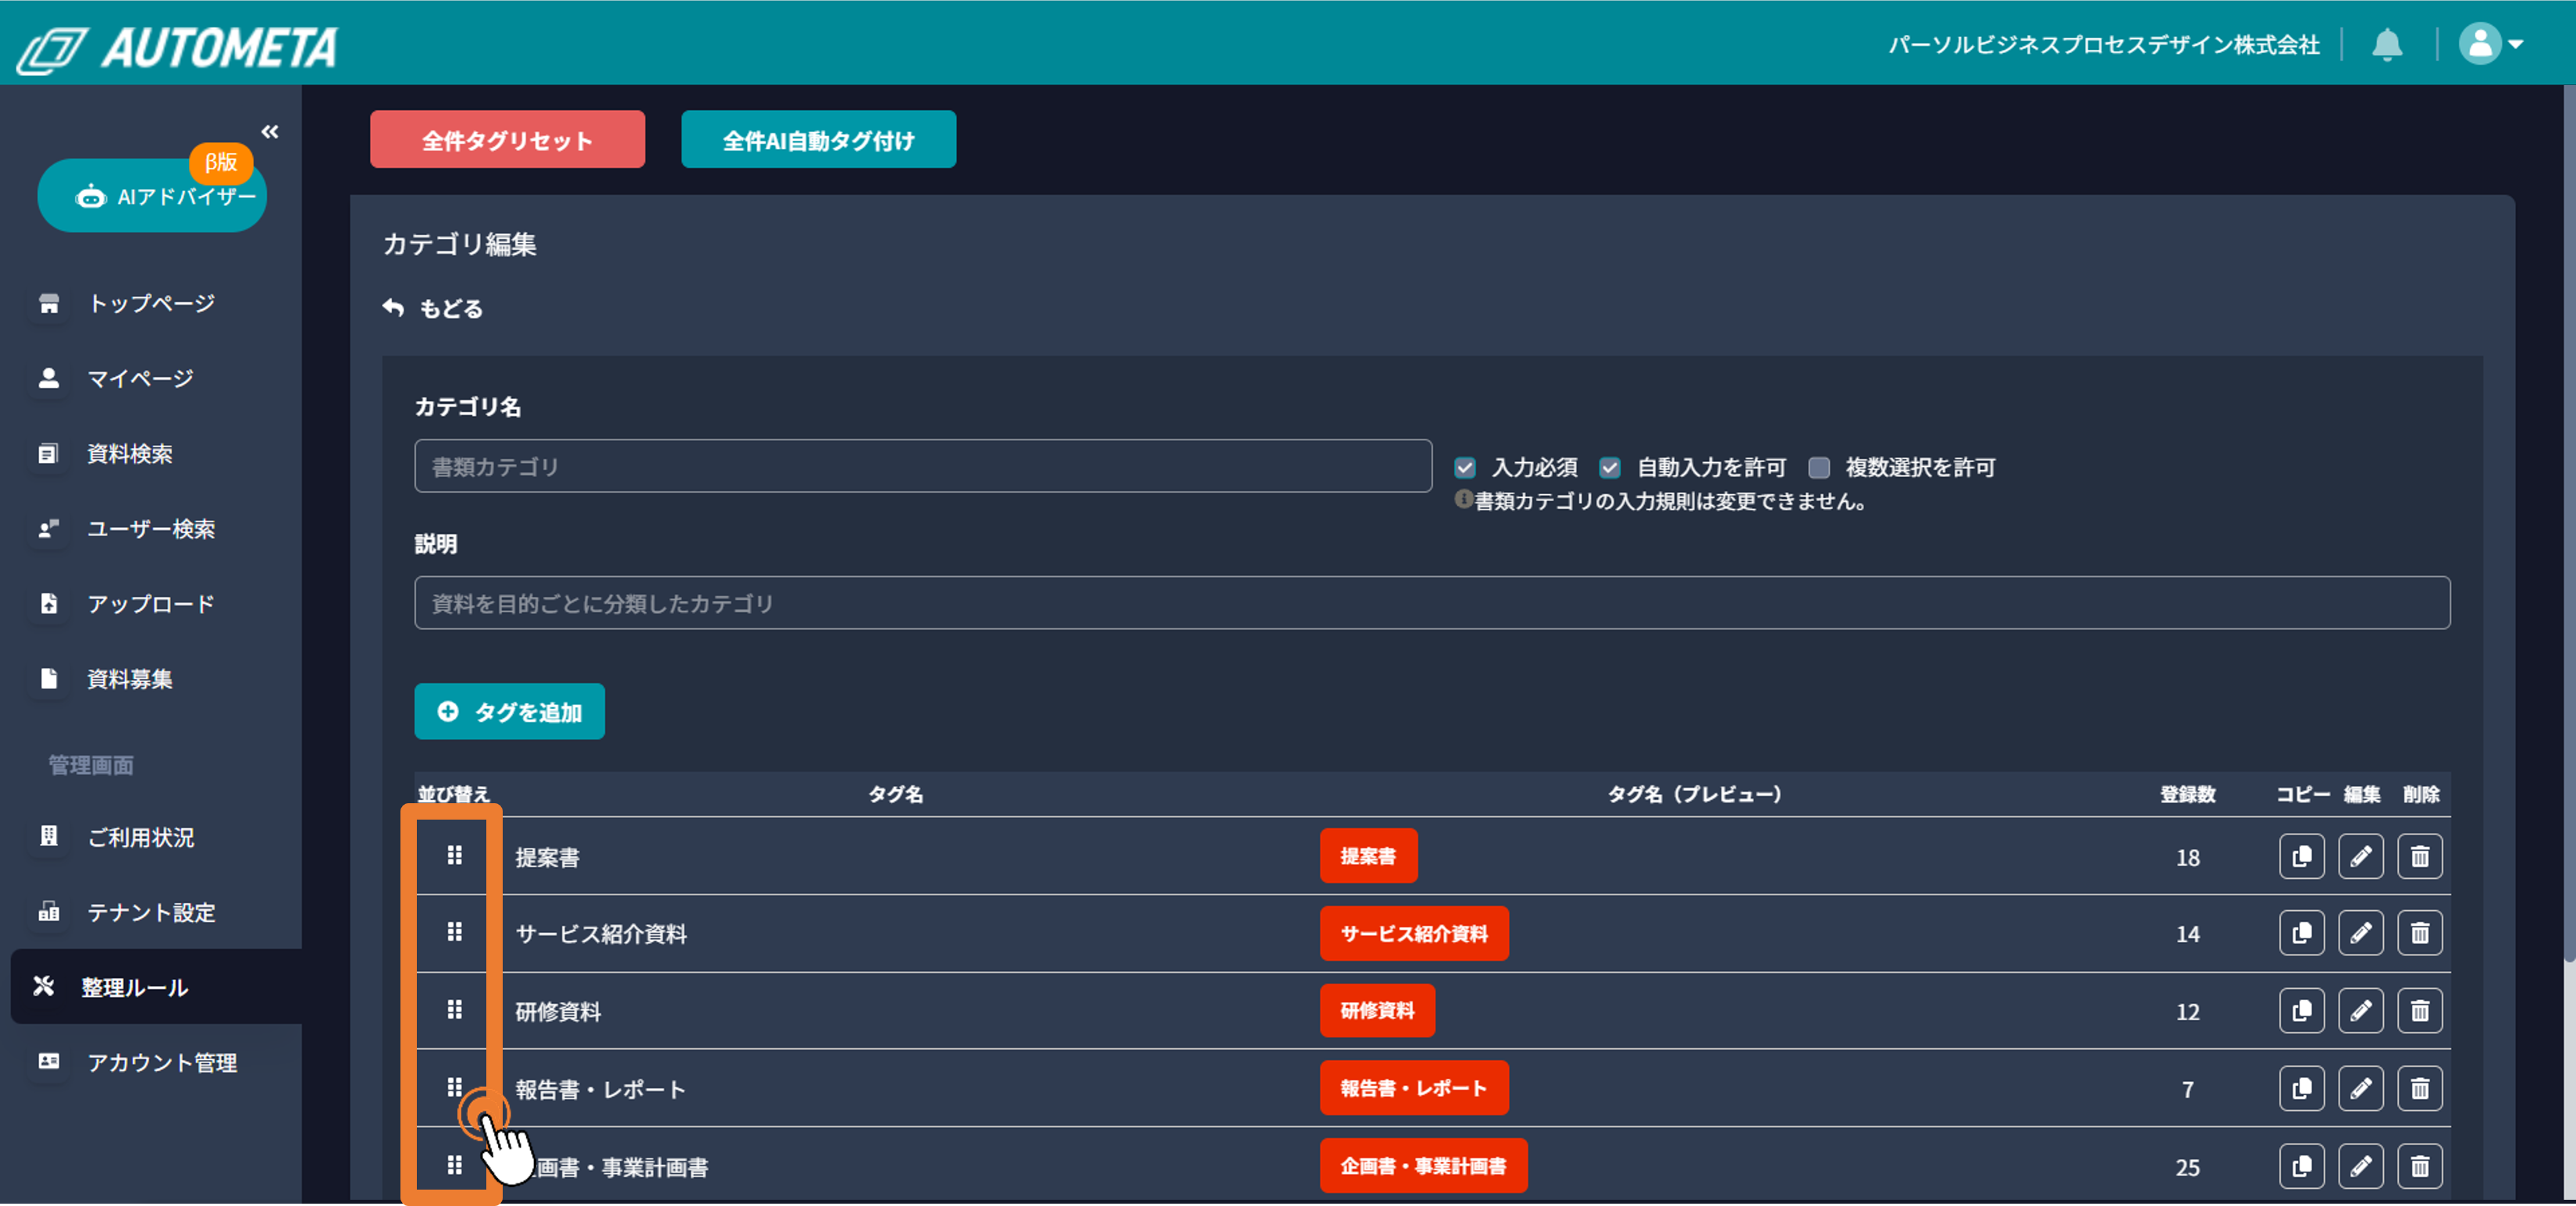2576x1206 pixels.
Task: Open the AIアドバイザー panel
Action: tap(152, 196)
